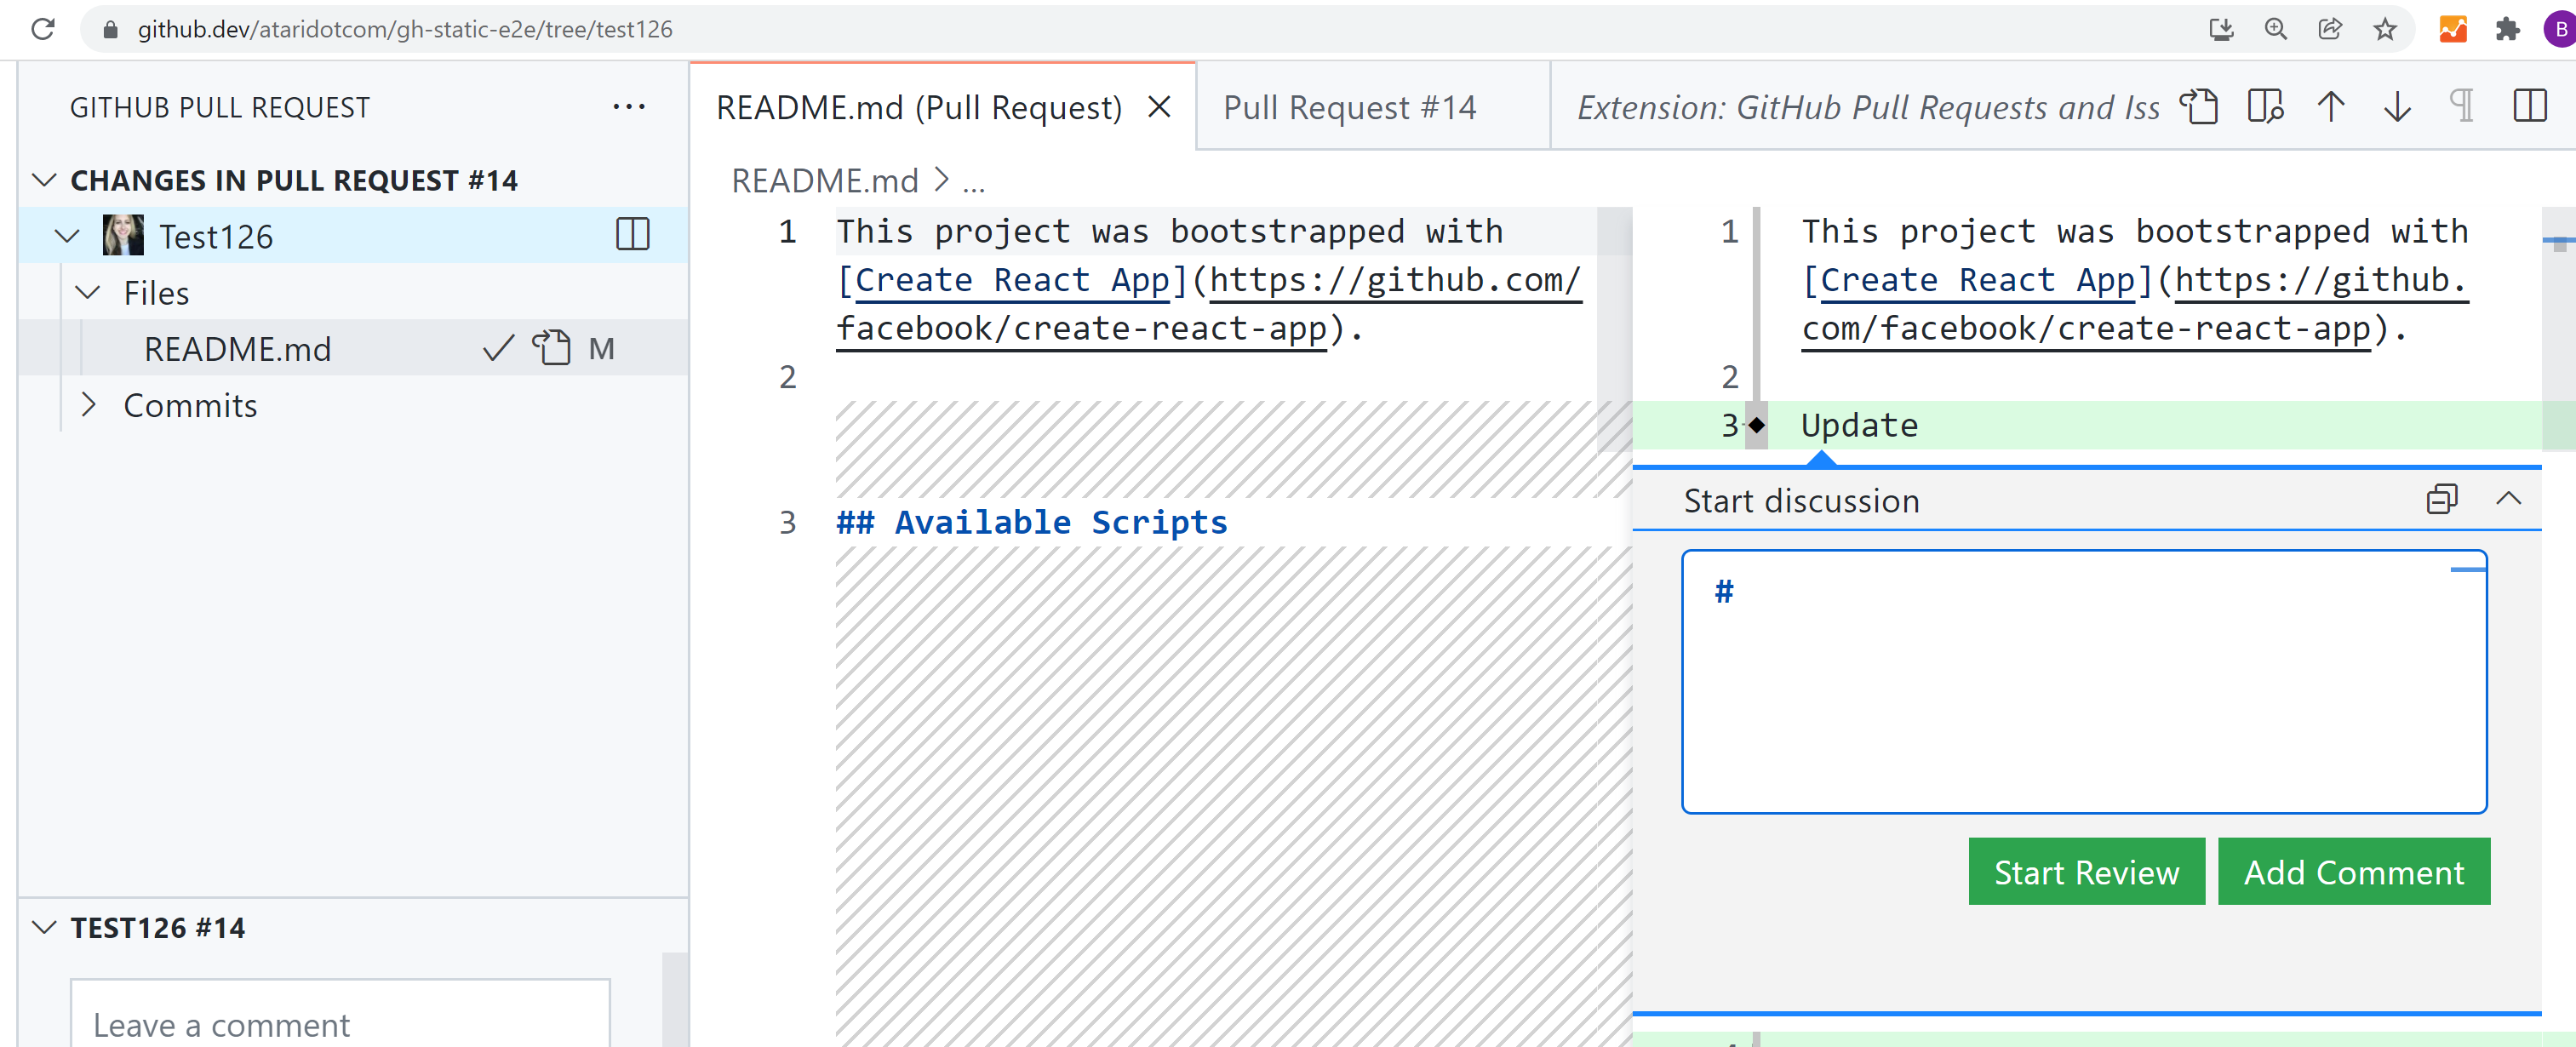Go to next change with the down arrow

coord(2396,106)
